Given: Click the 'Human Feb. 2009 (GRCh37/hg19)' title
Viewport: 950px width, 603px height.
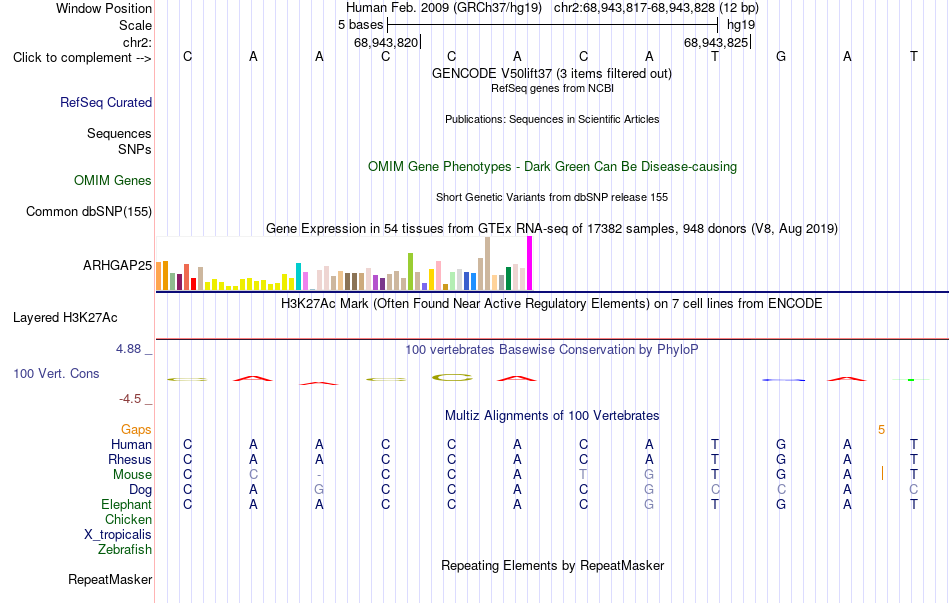Looking at the screenshot, I should (444, 8).
